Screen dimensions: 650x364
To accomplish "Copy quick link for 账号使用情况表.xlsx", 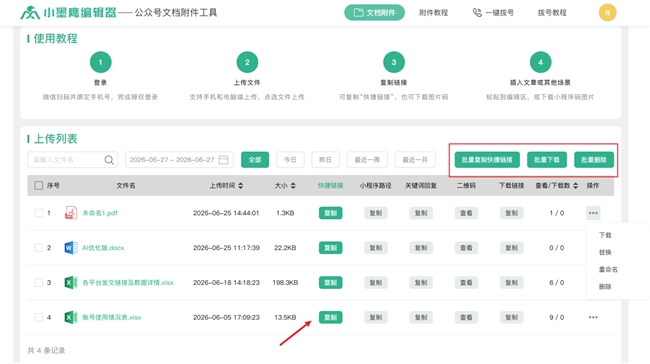I will [x=330, y=317].
